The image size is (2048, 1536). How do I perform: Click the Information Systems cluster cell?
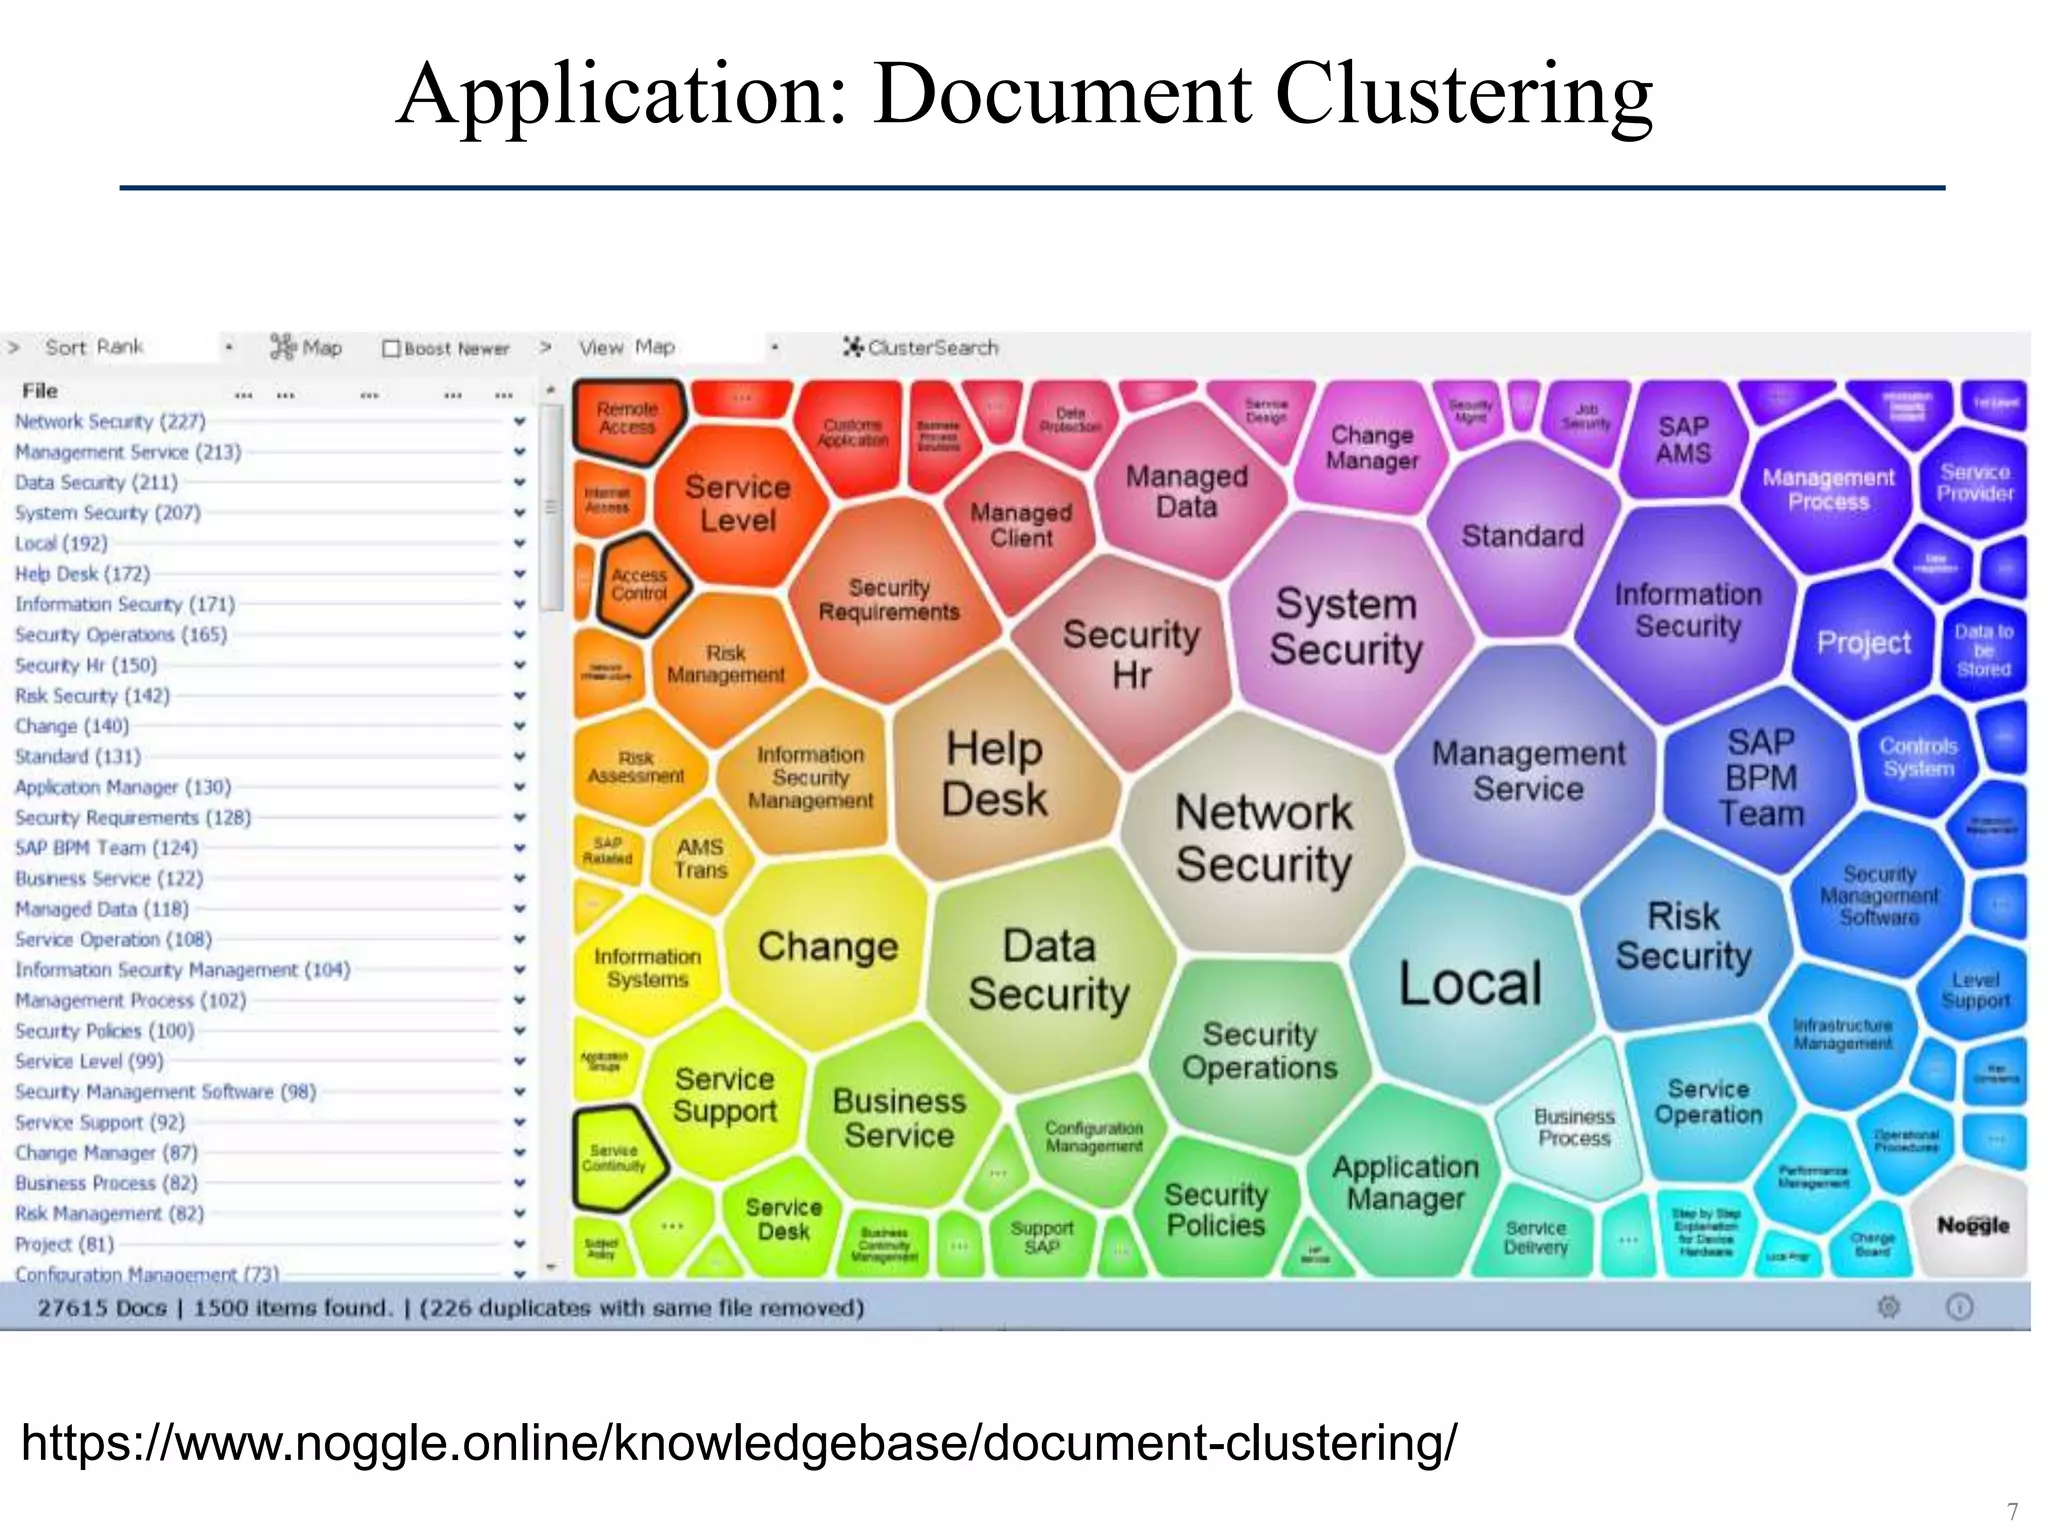coord(647,967)
